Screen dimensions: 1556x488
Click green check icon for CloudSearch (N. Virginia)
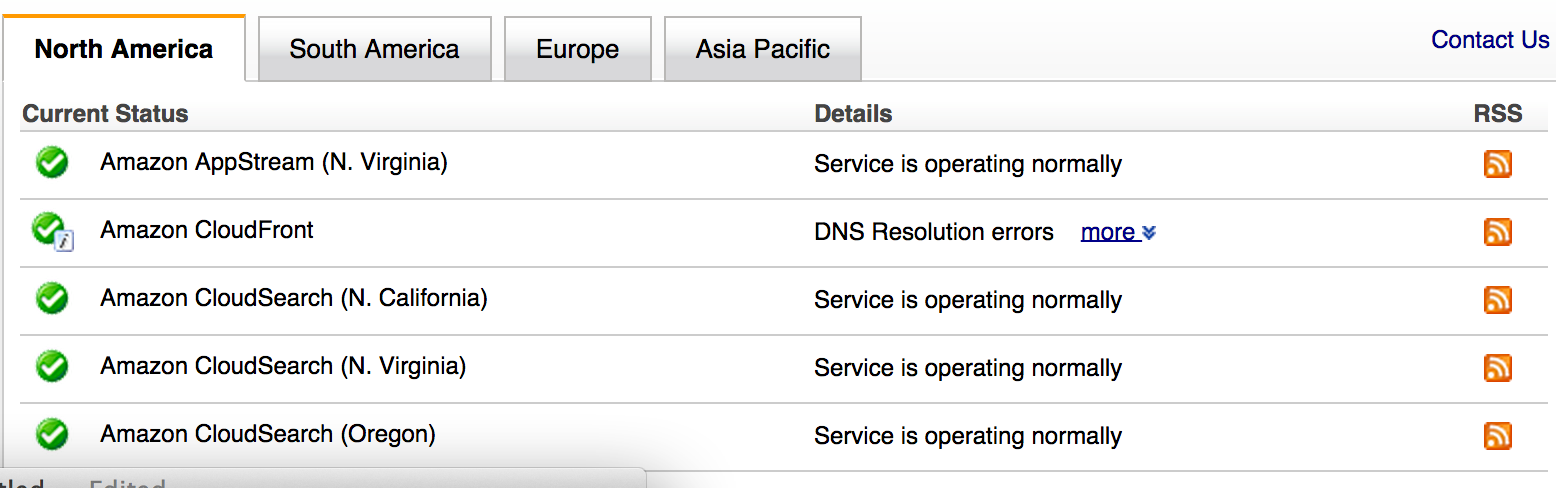[52, 366]
